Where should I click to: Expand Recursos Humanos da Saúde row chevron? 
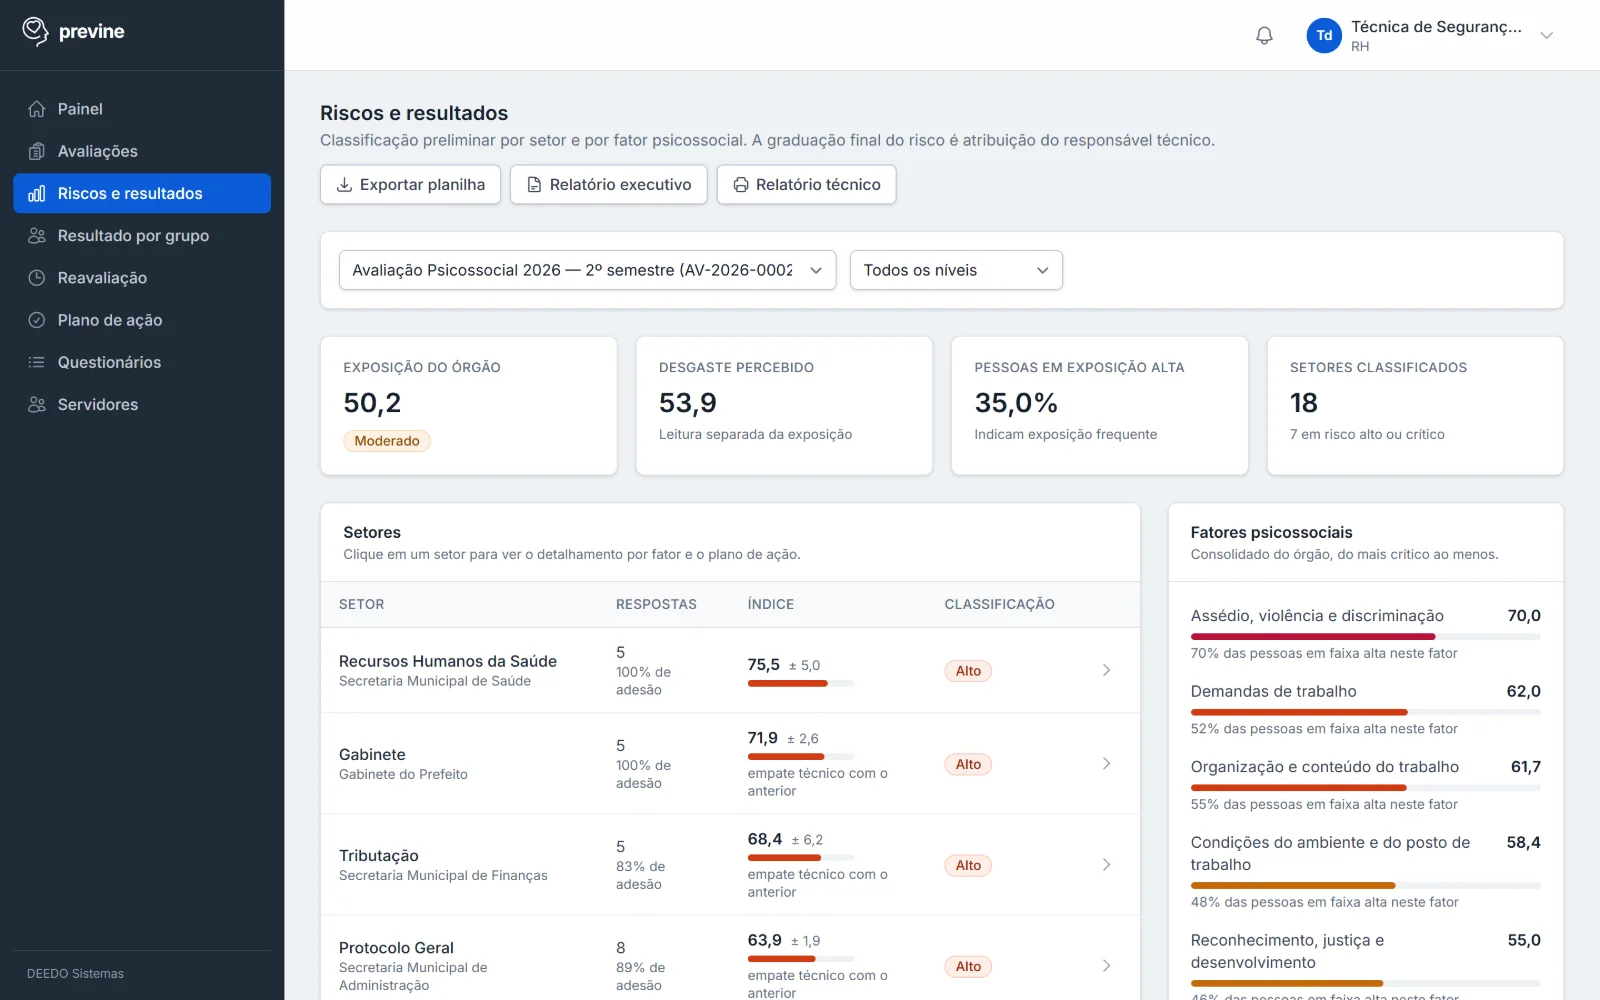pos(1106,670)
